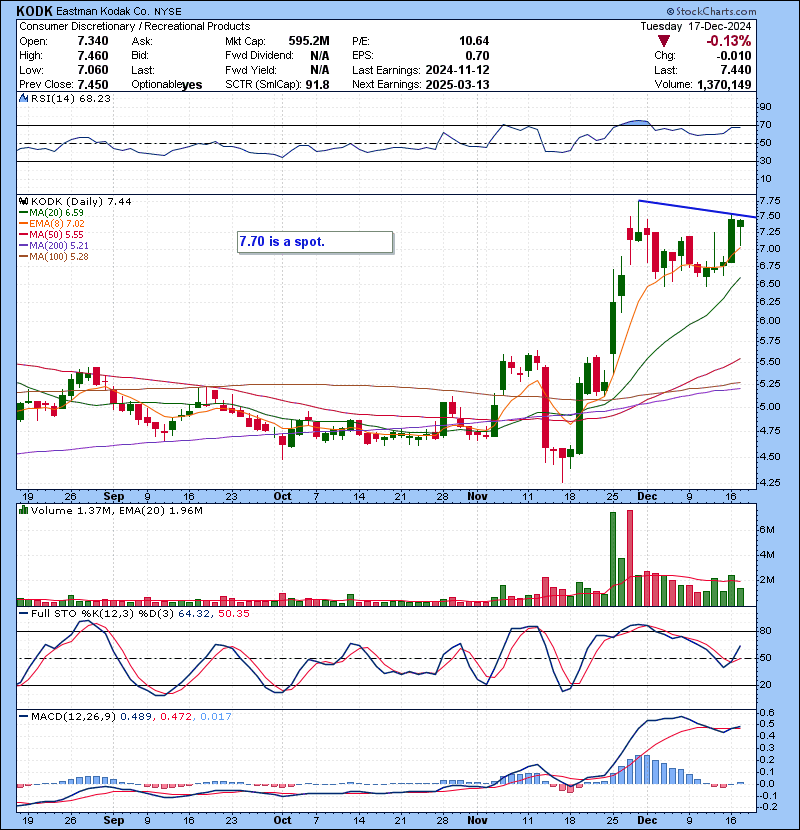Click the MACD value 0.489
This screenshot has height=830, width=800.
[136, 717]
